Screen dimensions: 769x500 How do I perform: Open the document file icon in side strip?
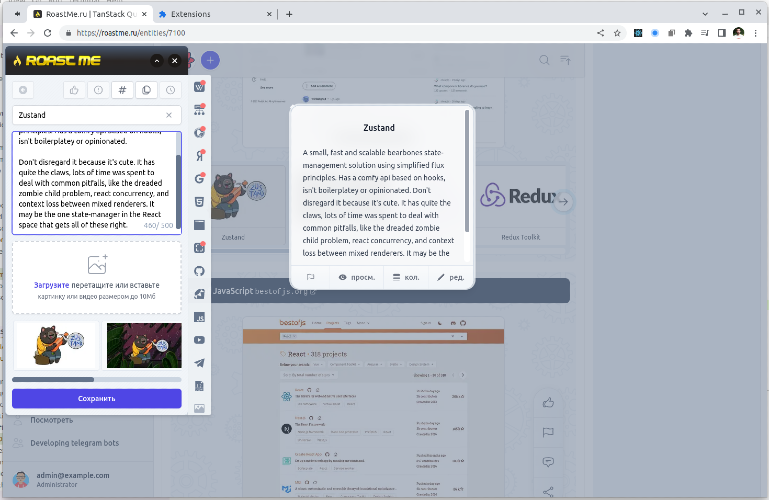pyautogui.click(x=199, y=386)
